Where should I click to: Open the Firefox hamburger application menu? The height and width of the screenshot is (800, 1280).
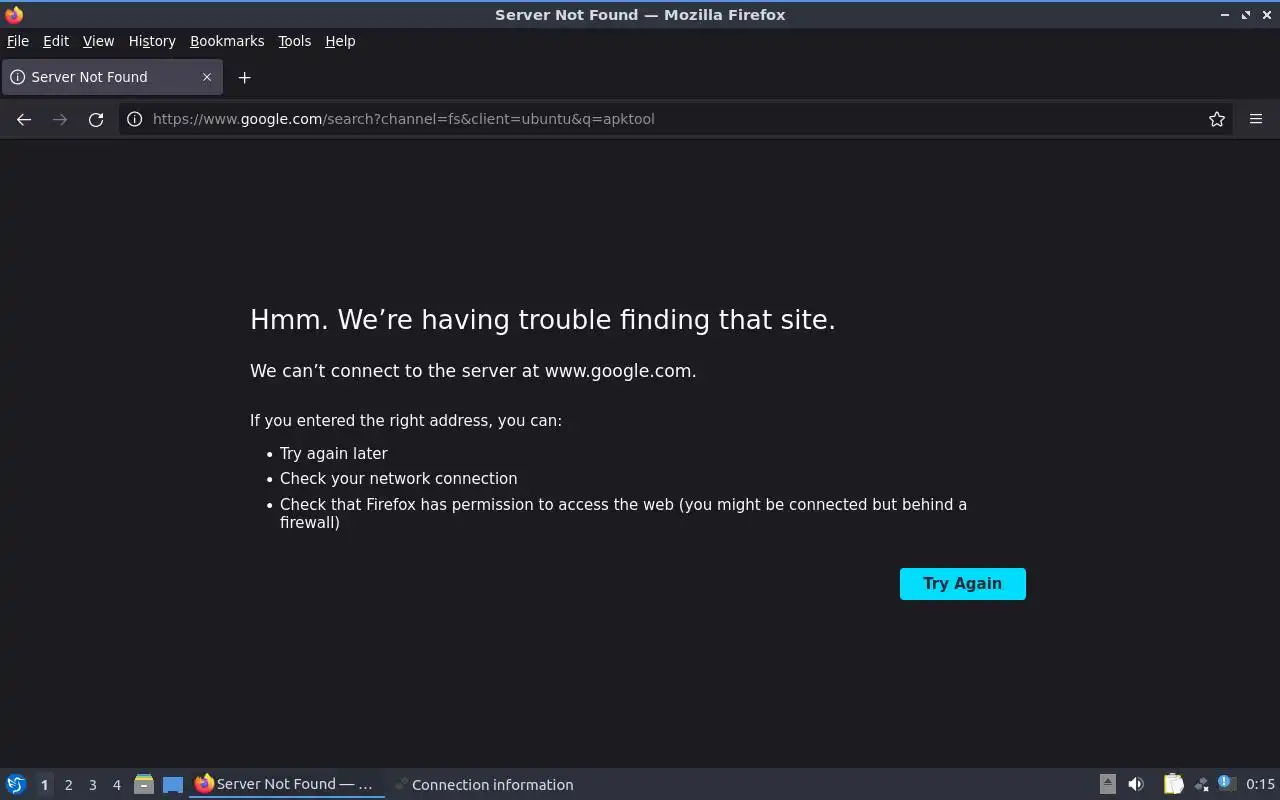point(1256,119)
